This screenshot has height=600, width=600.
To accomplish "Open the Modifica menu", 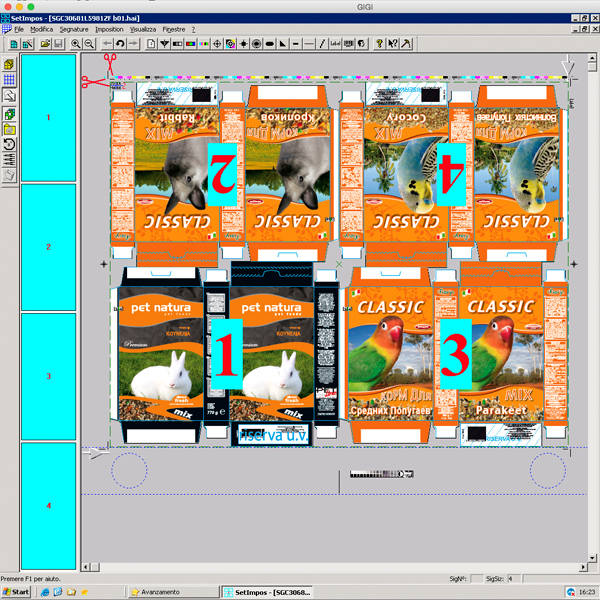I will 42,29.
